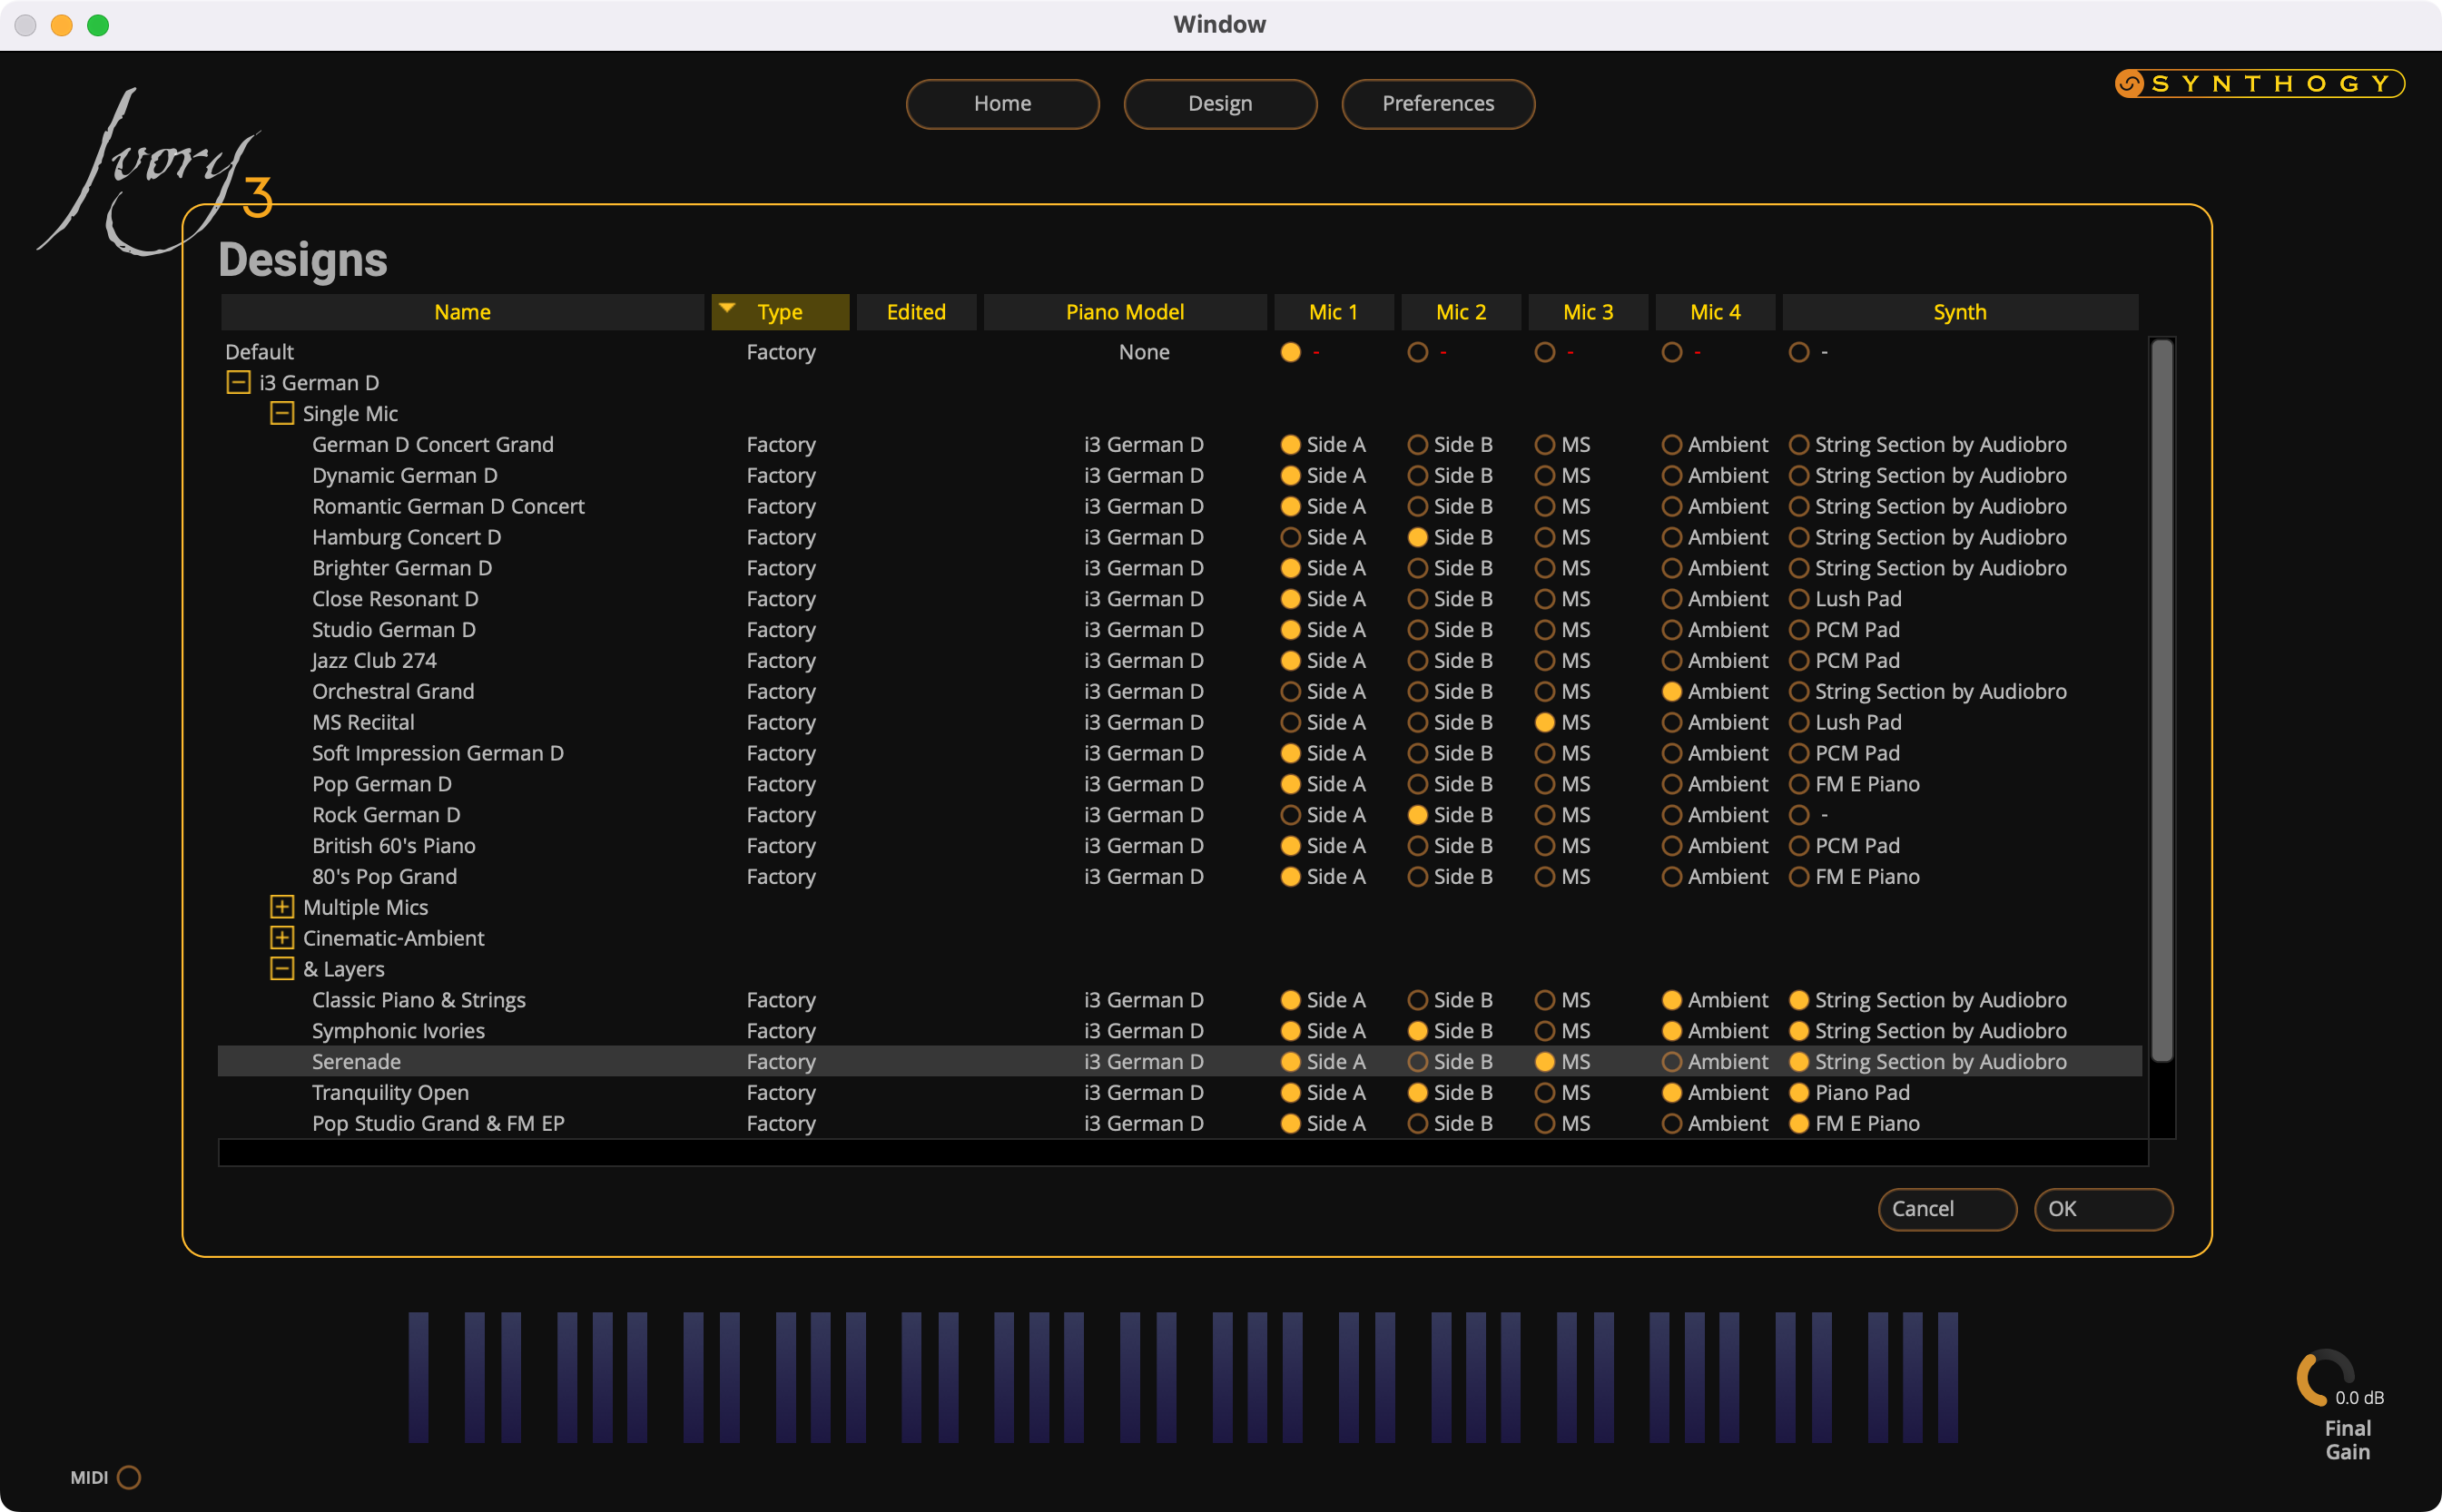Sort by the Mic 1 column
This screenshot has height=1512, width=2442.
(1333, 312)
